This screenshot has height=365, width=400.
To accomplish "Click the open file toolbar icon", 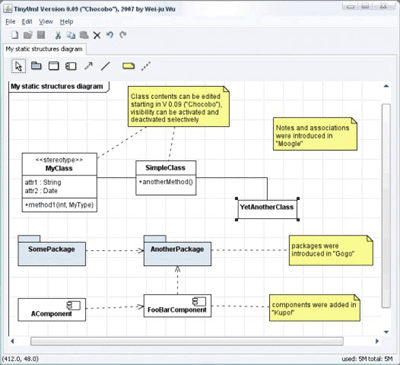I will click(28, 35).
